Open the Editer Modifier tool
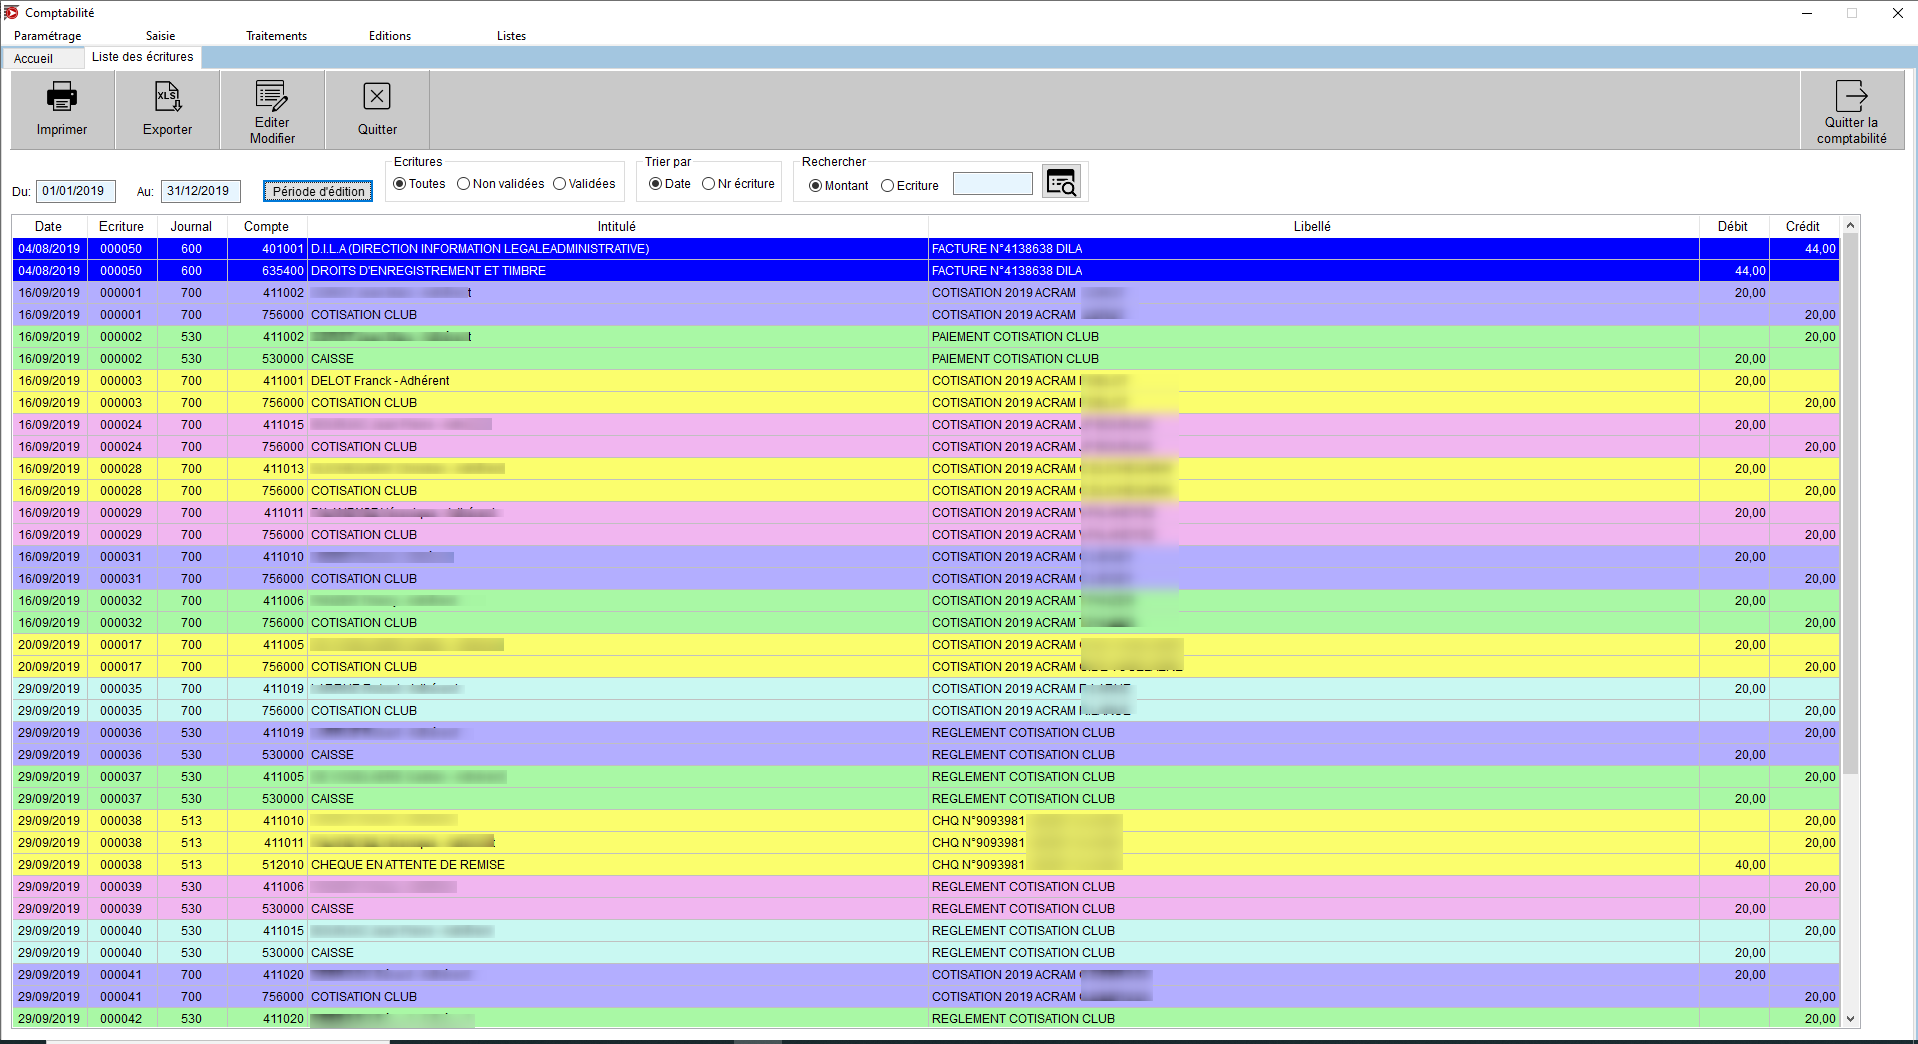The width and height of the screenshot is (1918, 1044). (272, 110)
